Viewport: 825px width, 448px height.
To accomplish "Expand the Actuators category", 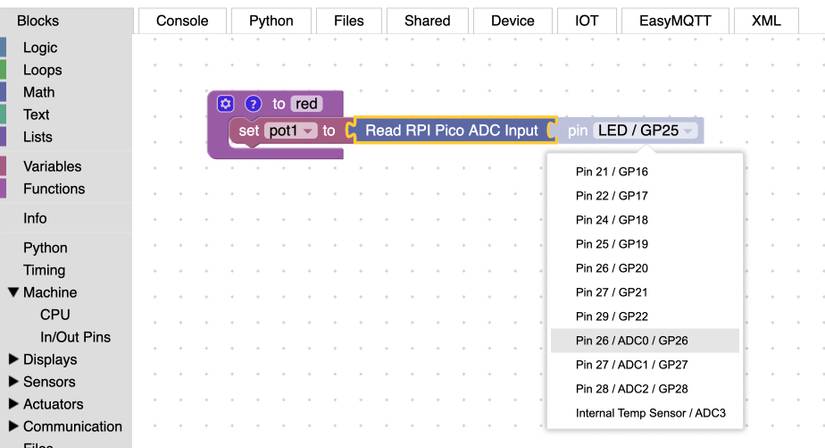I will click(14, 404).
